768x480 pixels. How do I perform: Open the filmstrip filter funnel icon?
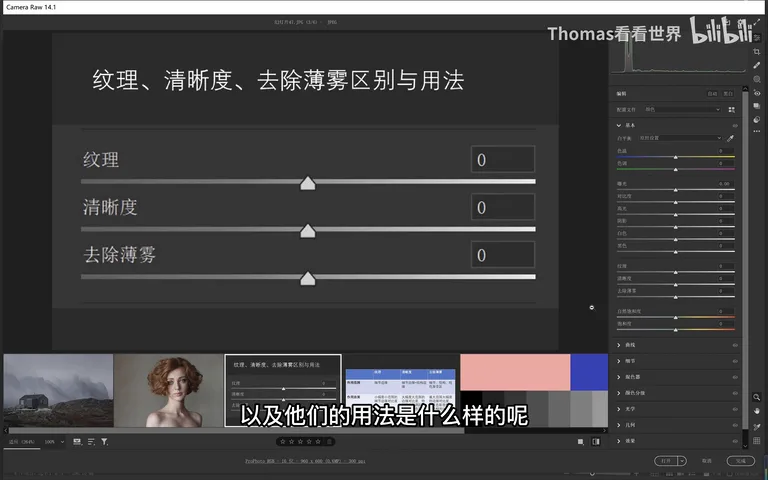(x=104, y=442)
